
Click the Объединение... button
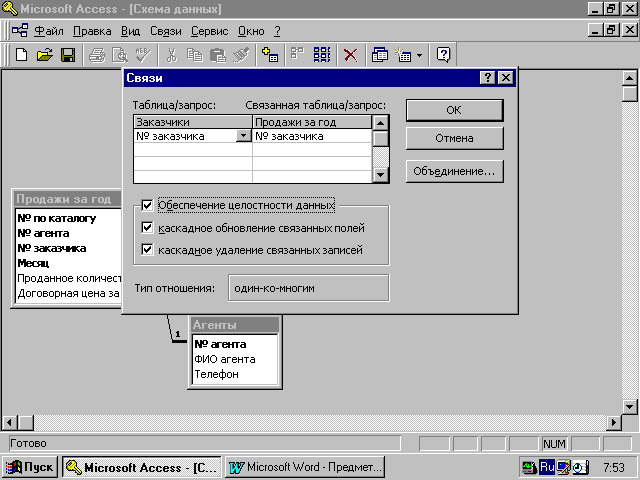tap(454, 171)
